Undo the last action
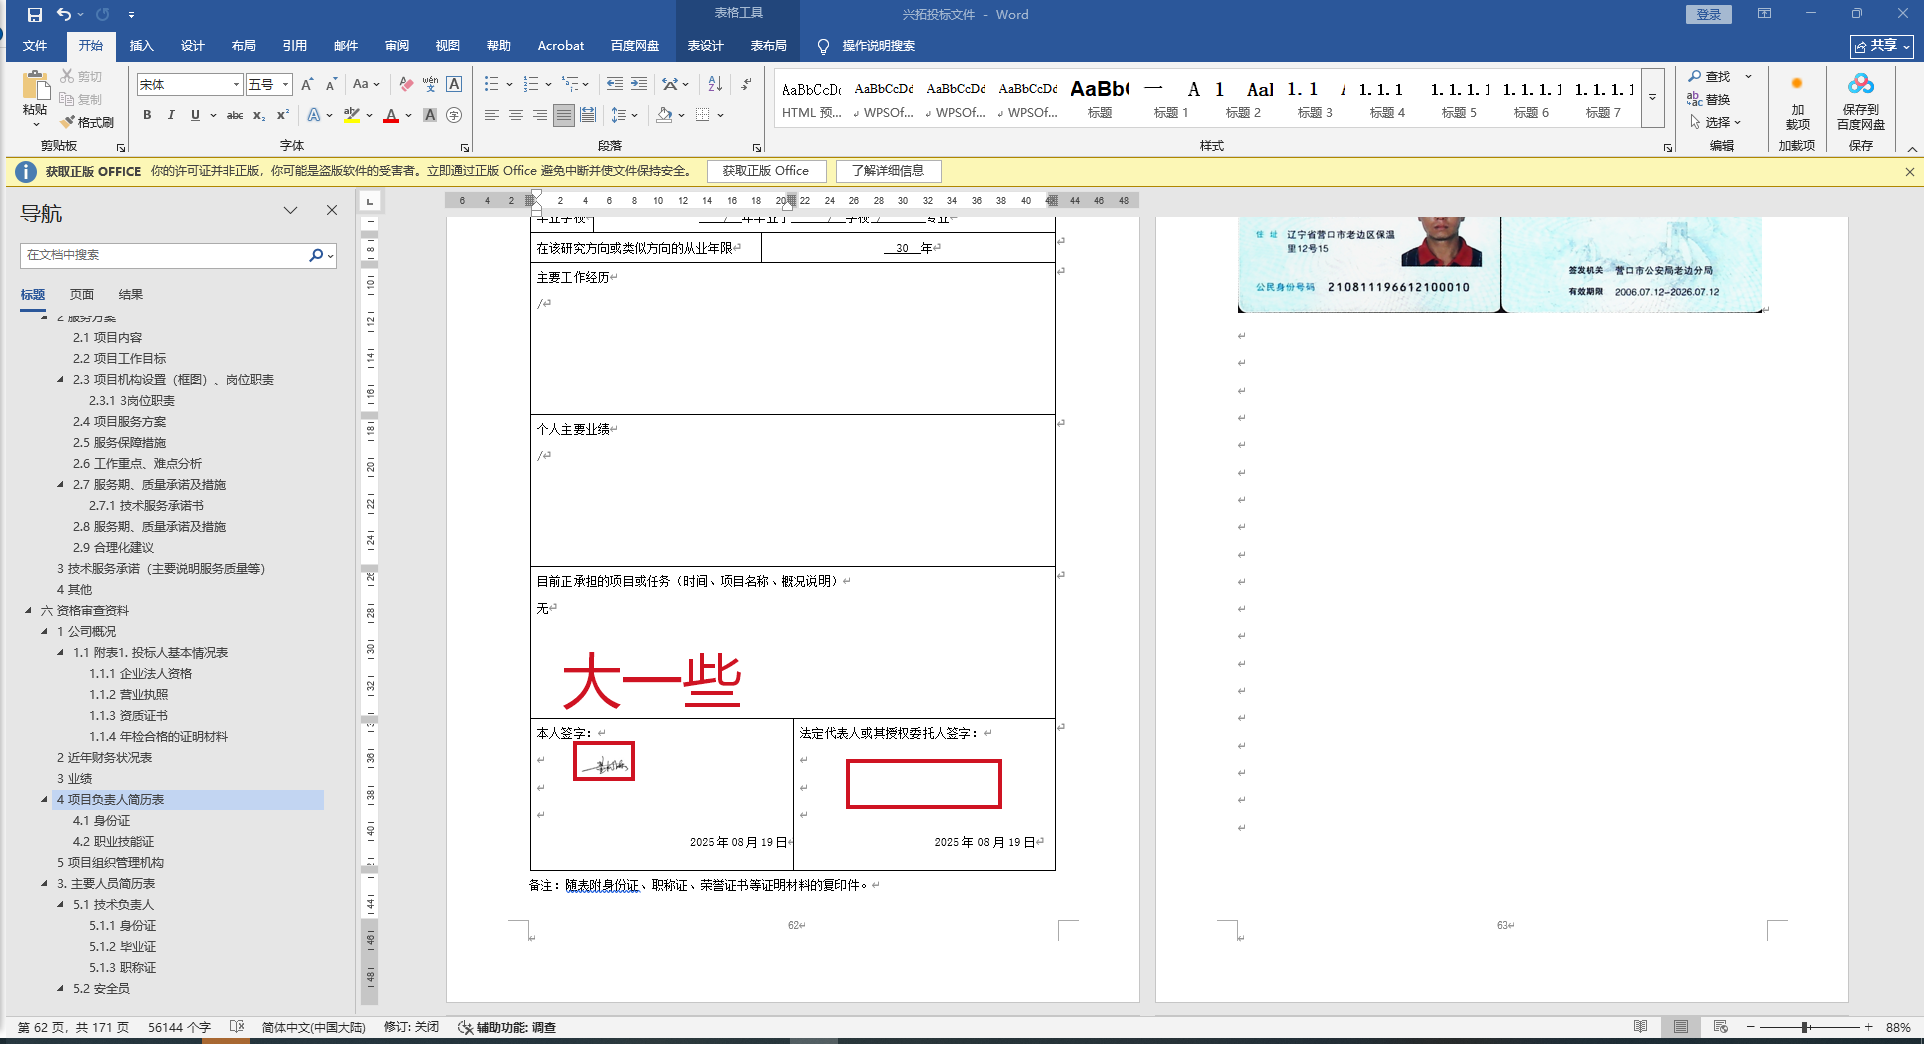 pos(64,15)
